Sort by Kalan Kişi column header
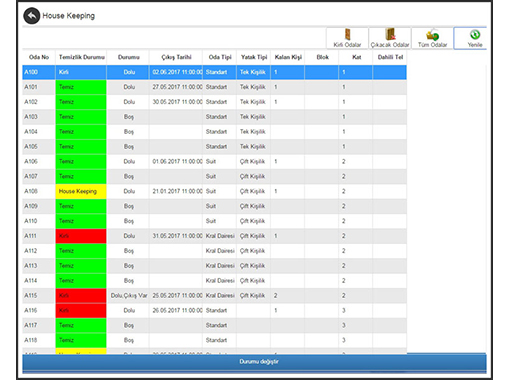This screenshot has width=510, height=380. point(288,57)
